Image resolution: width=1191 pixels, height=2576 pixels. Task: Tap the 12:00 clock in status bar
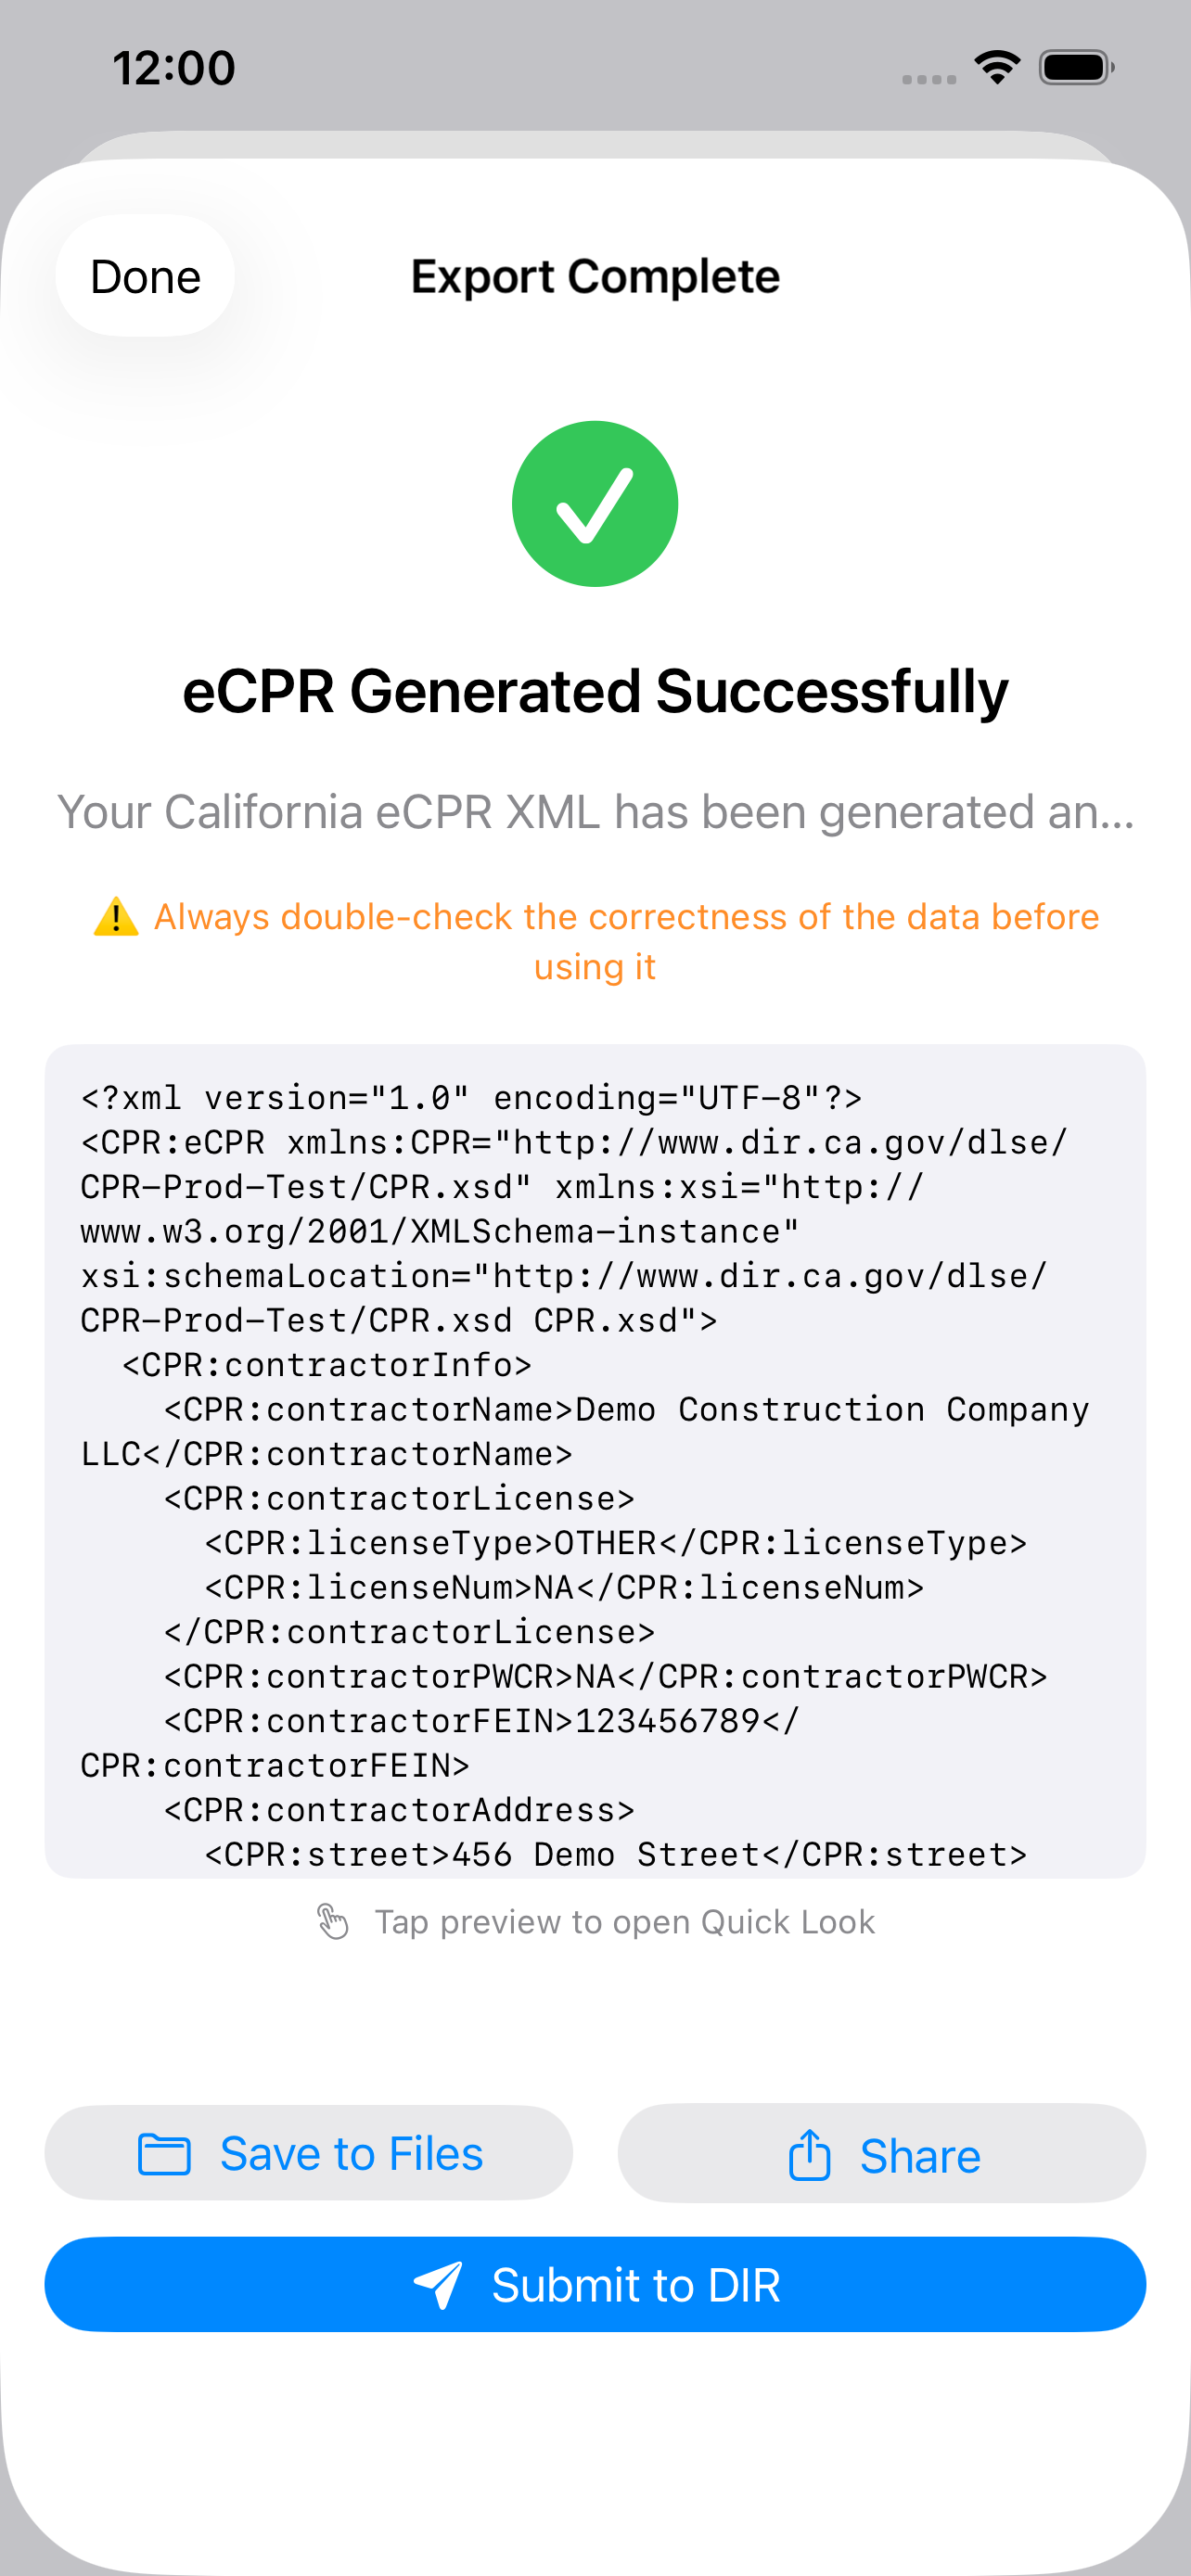(x=174, y=68)
